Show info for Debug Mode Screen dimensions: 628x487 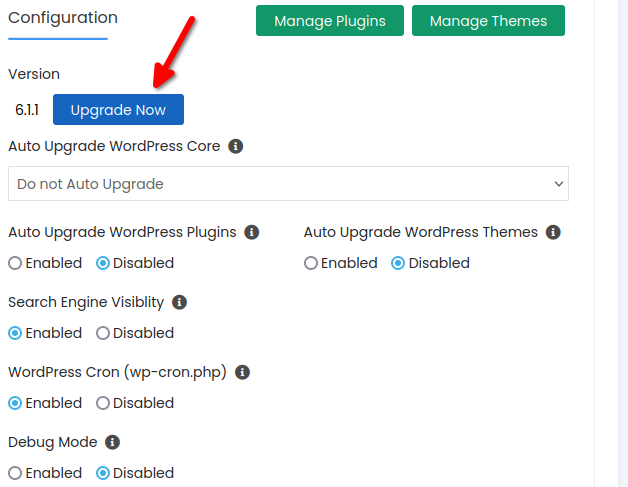[113, 443]
